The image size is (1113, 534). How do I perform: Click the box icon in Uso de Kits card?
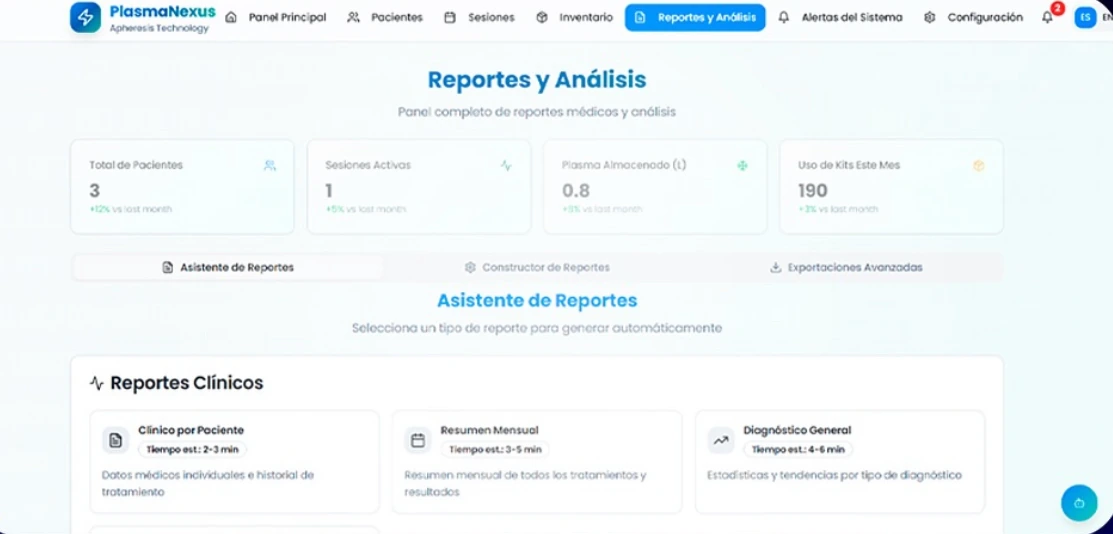979,165
